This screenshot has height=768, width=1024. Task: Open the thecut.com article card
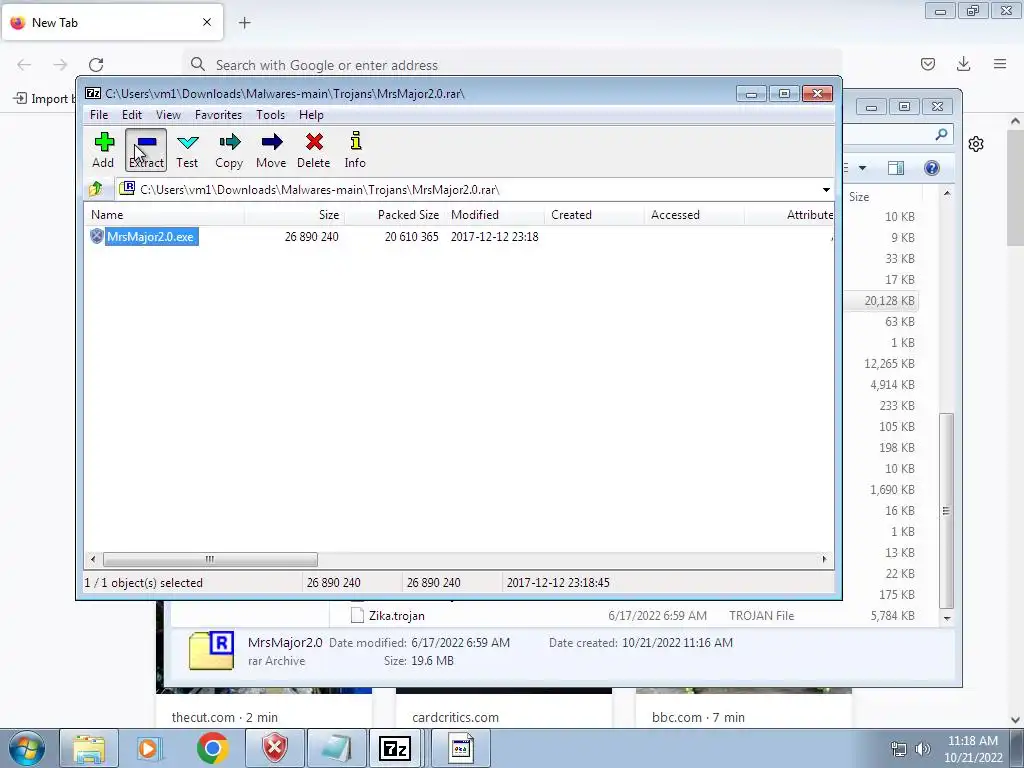click(x=264, y=710)
